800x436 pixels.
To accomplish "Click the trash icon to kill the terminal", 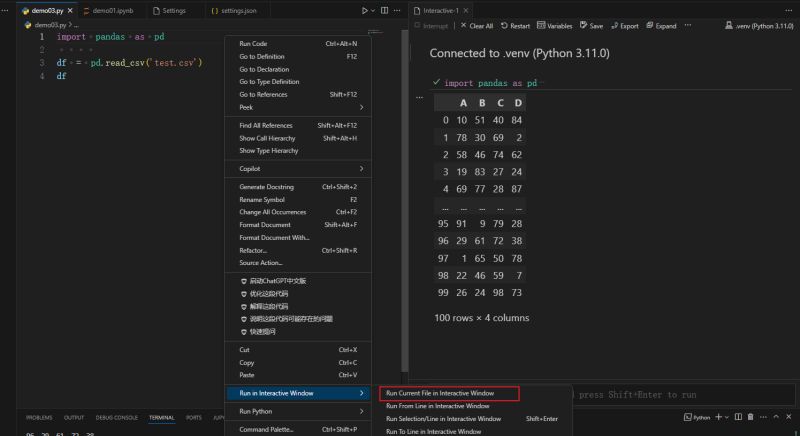I will click(x=751, y=417).
